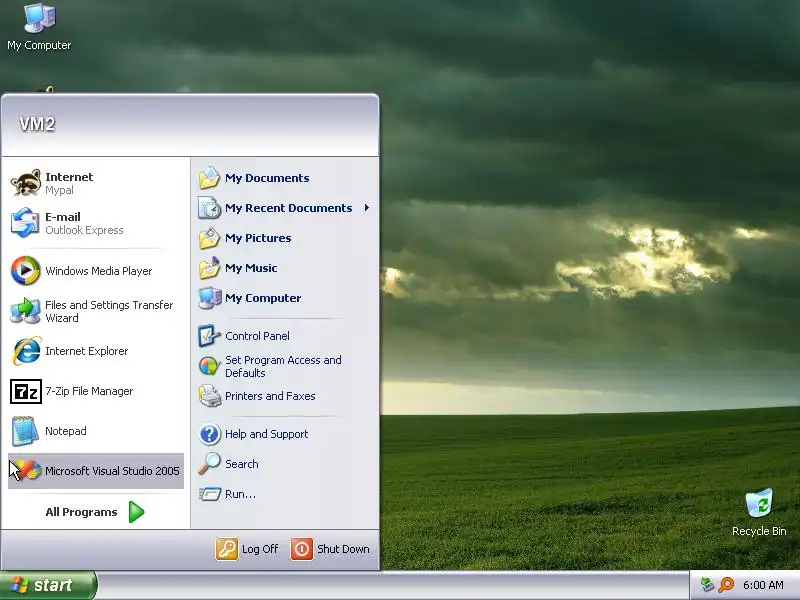Open the My Documents folder icon
Screen dimensions: 800x600
209,178
